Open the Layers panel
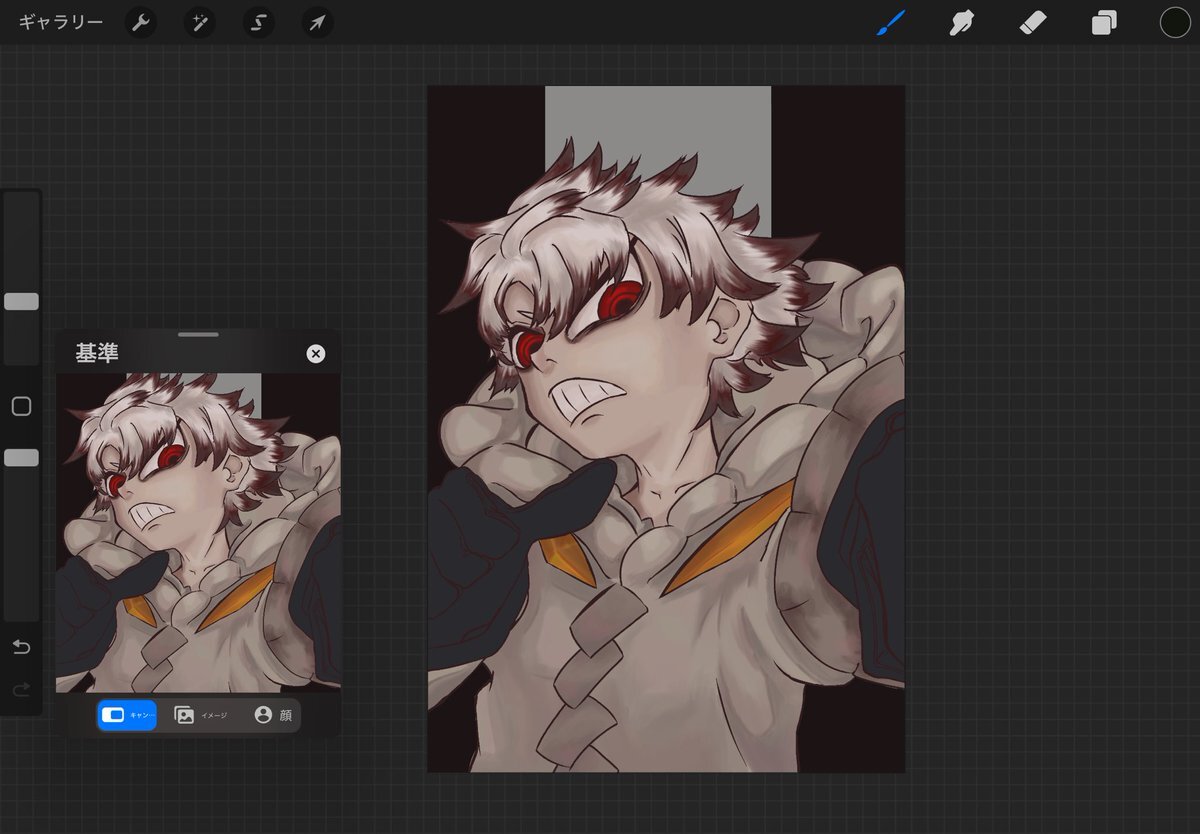The width and height of the screenshot is (1200, 834). point(1104,22)
